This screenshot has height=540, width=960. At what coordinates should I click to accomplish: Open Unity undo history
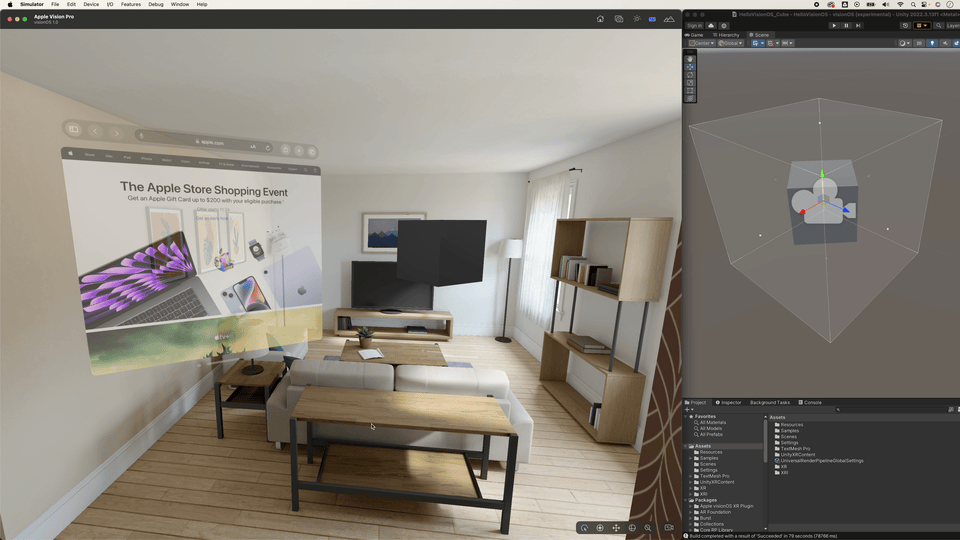click(x=905, y=26)
